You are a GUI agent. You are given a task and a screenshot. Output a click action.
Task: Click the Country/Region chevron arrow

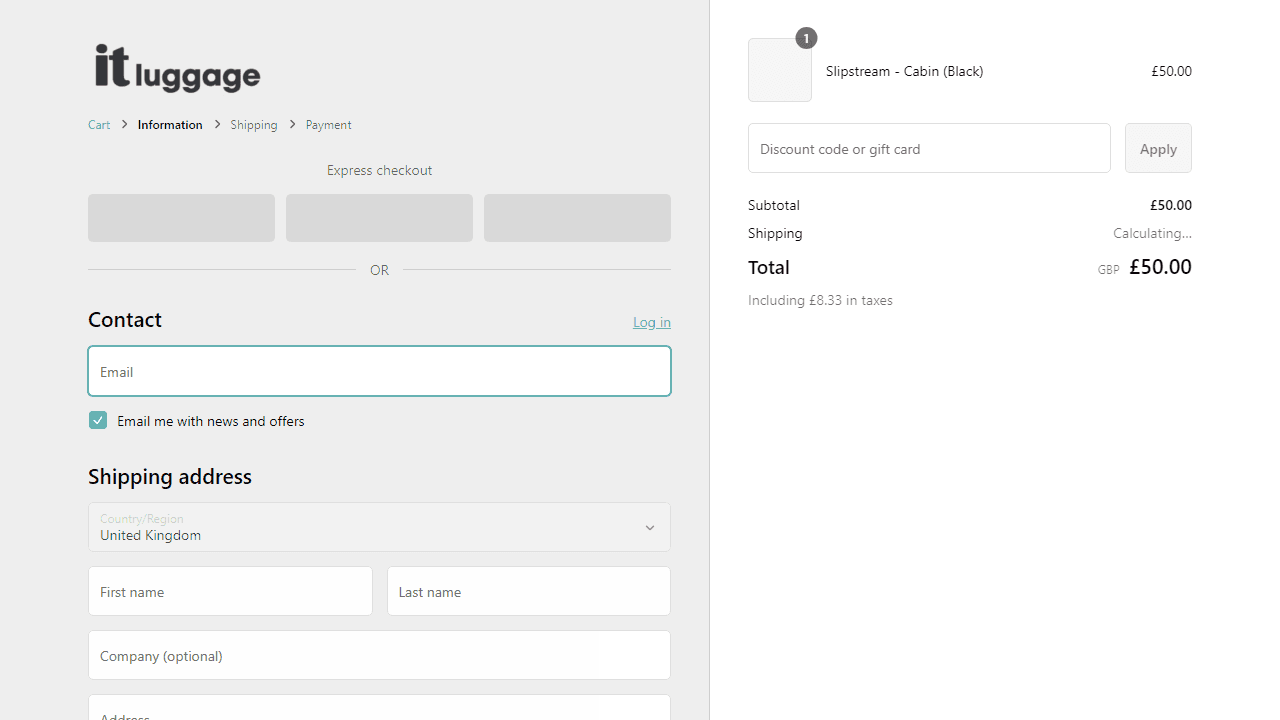[x=650, y=528]
